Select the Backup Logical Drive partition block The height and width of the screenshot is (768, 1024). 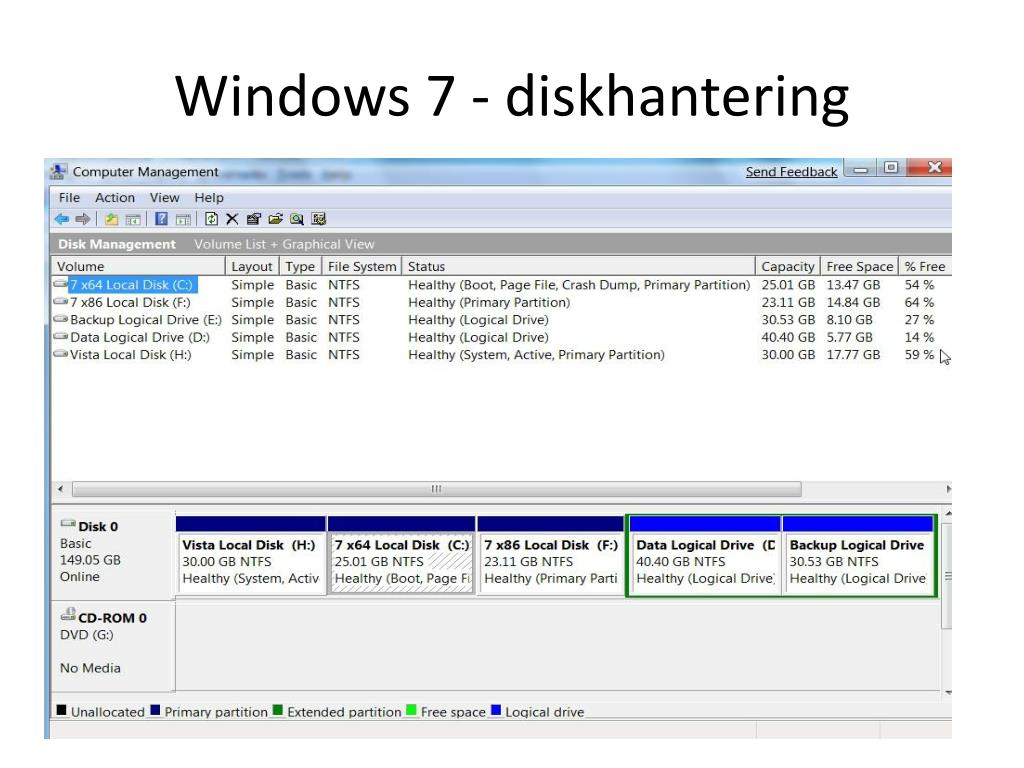pyautogui.click(x=858, y=555)
